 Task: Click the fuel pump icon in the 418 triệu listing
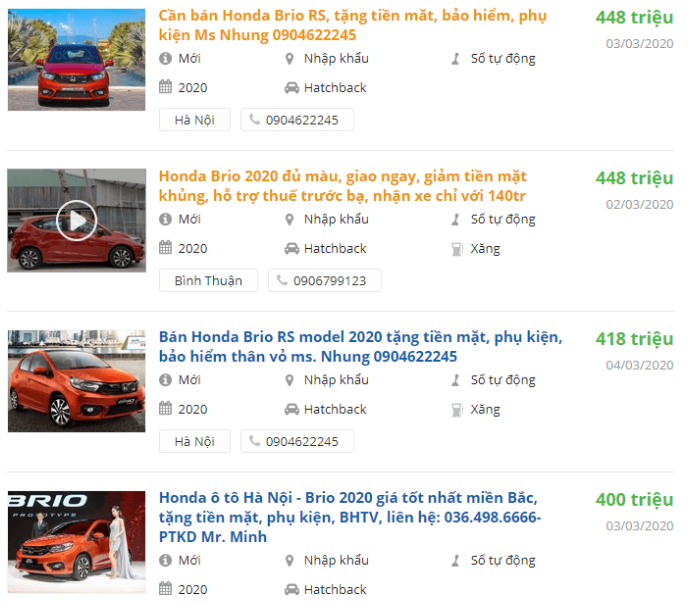(457, 410)
